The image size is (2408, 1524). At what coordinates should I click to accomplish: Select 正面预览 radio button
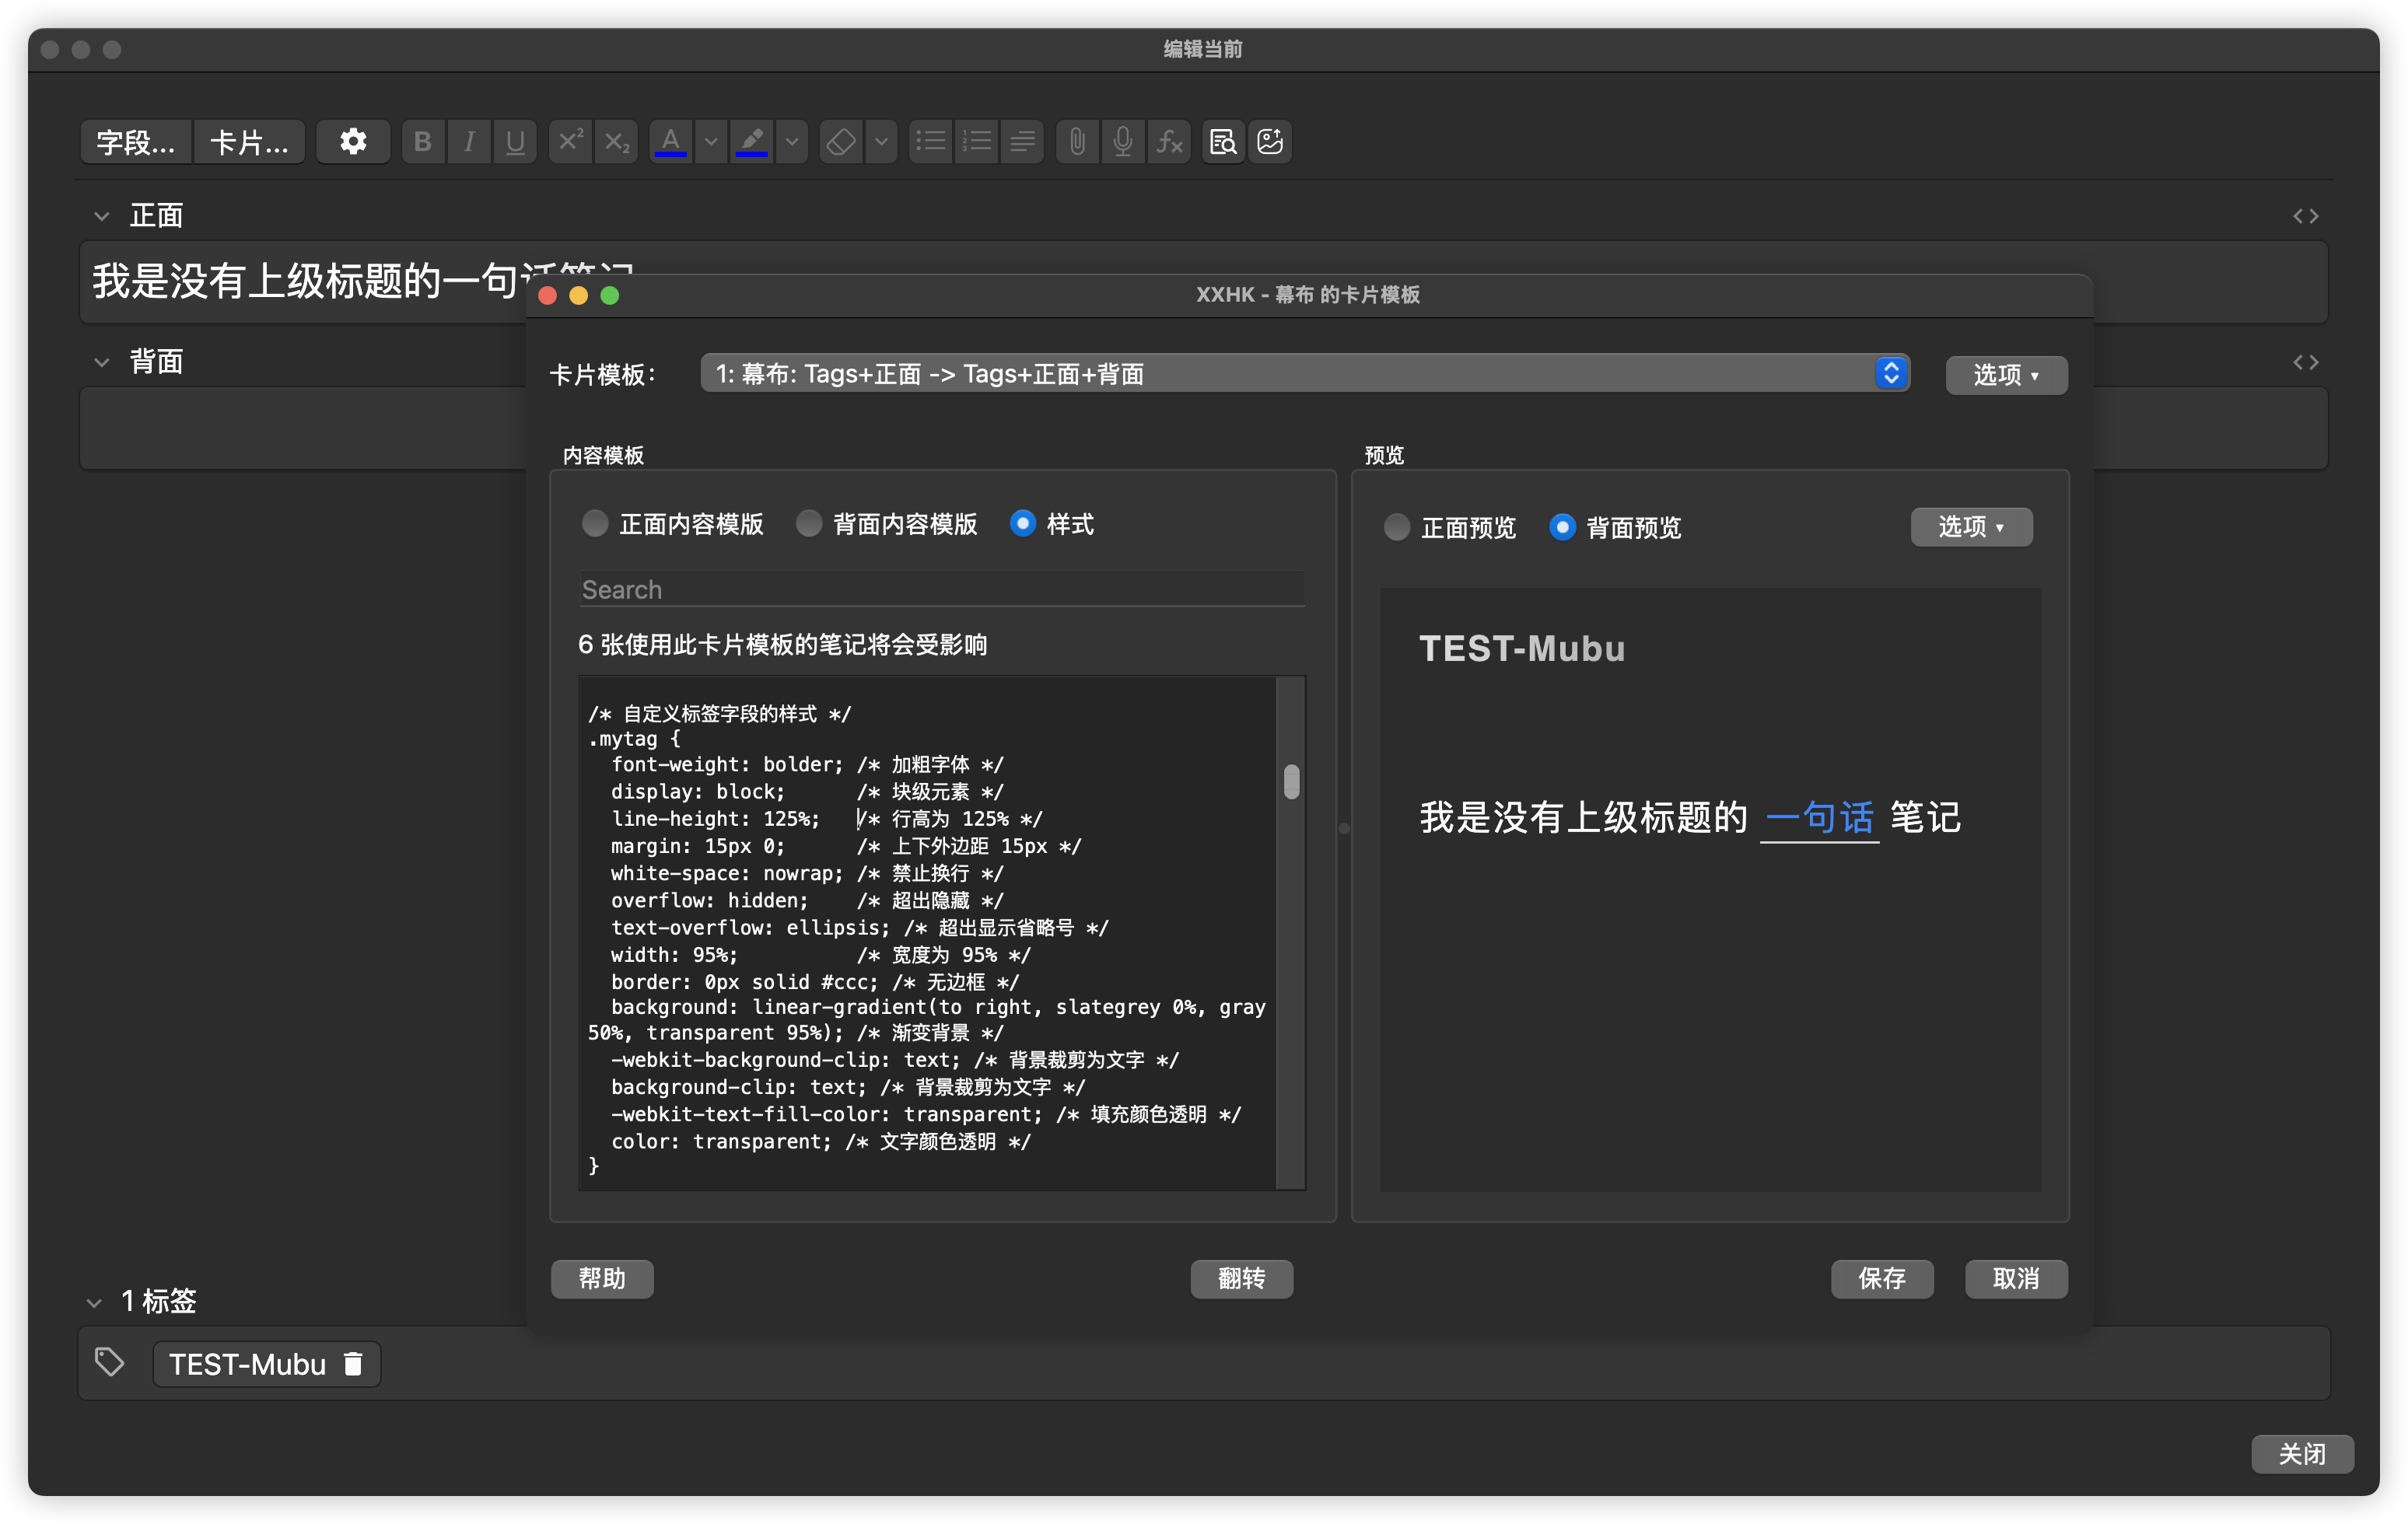tap(1397, 527)
